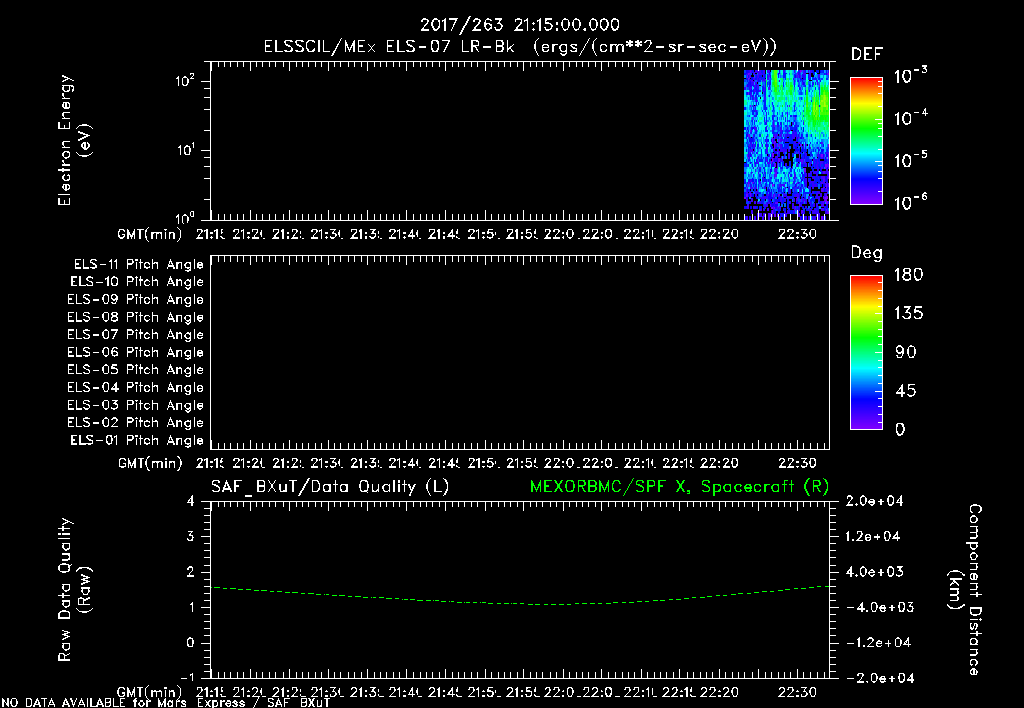Image resolution: width=1024 pixels, height=708 pixels.
Task: Click the Electron Energy (eV) axis label
Action: pos(74,140)
